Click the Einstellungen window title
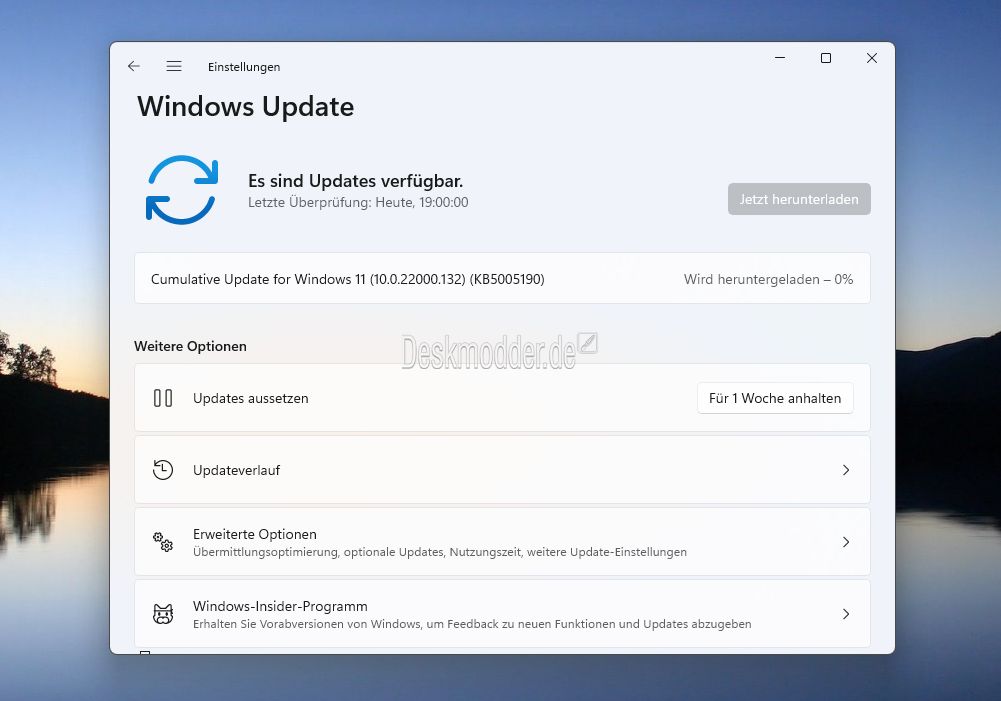This screenshot has width=1001, height=701. click(244, 67)
